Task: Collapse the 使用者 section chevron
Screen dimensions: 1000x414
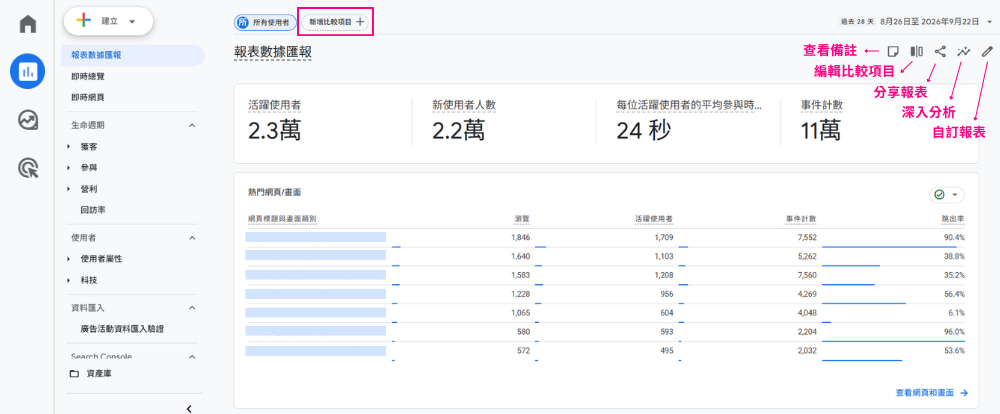Action: pos(193,238)
